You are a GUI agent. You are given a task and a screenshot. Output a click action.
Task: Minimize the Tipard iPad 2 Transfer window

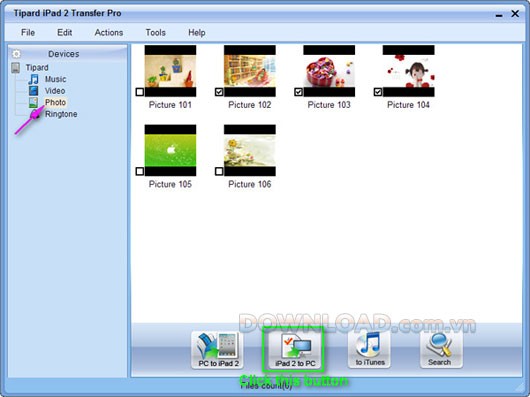coord(499,14)
